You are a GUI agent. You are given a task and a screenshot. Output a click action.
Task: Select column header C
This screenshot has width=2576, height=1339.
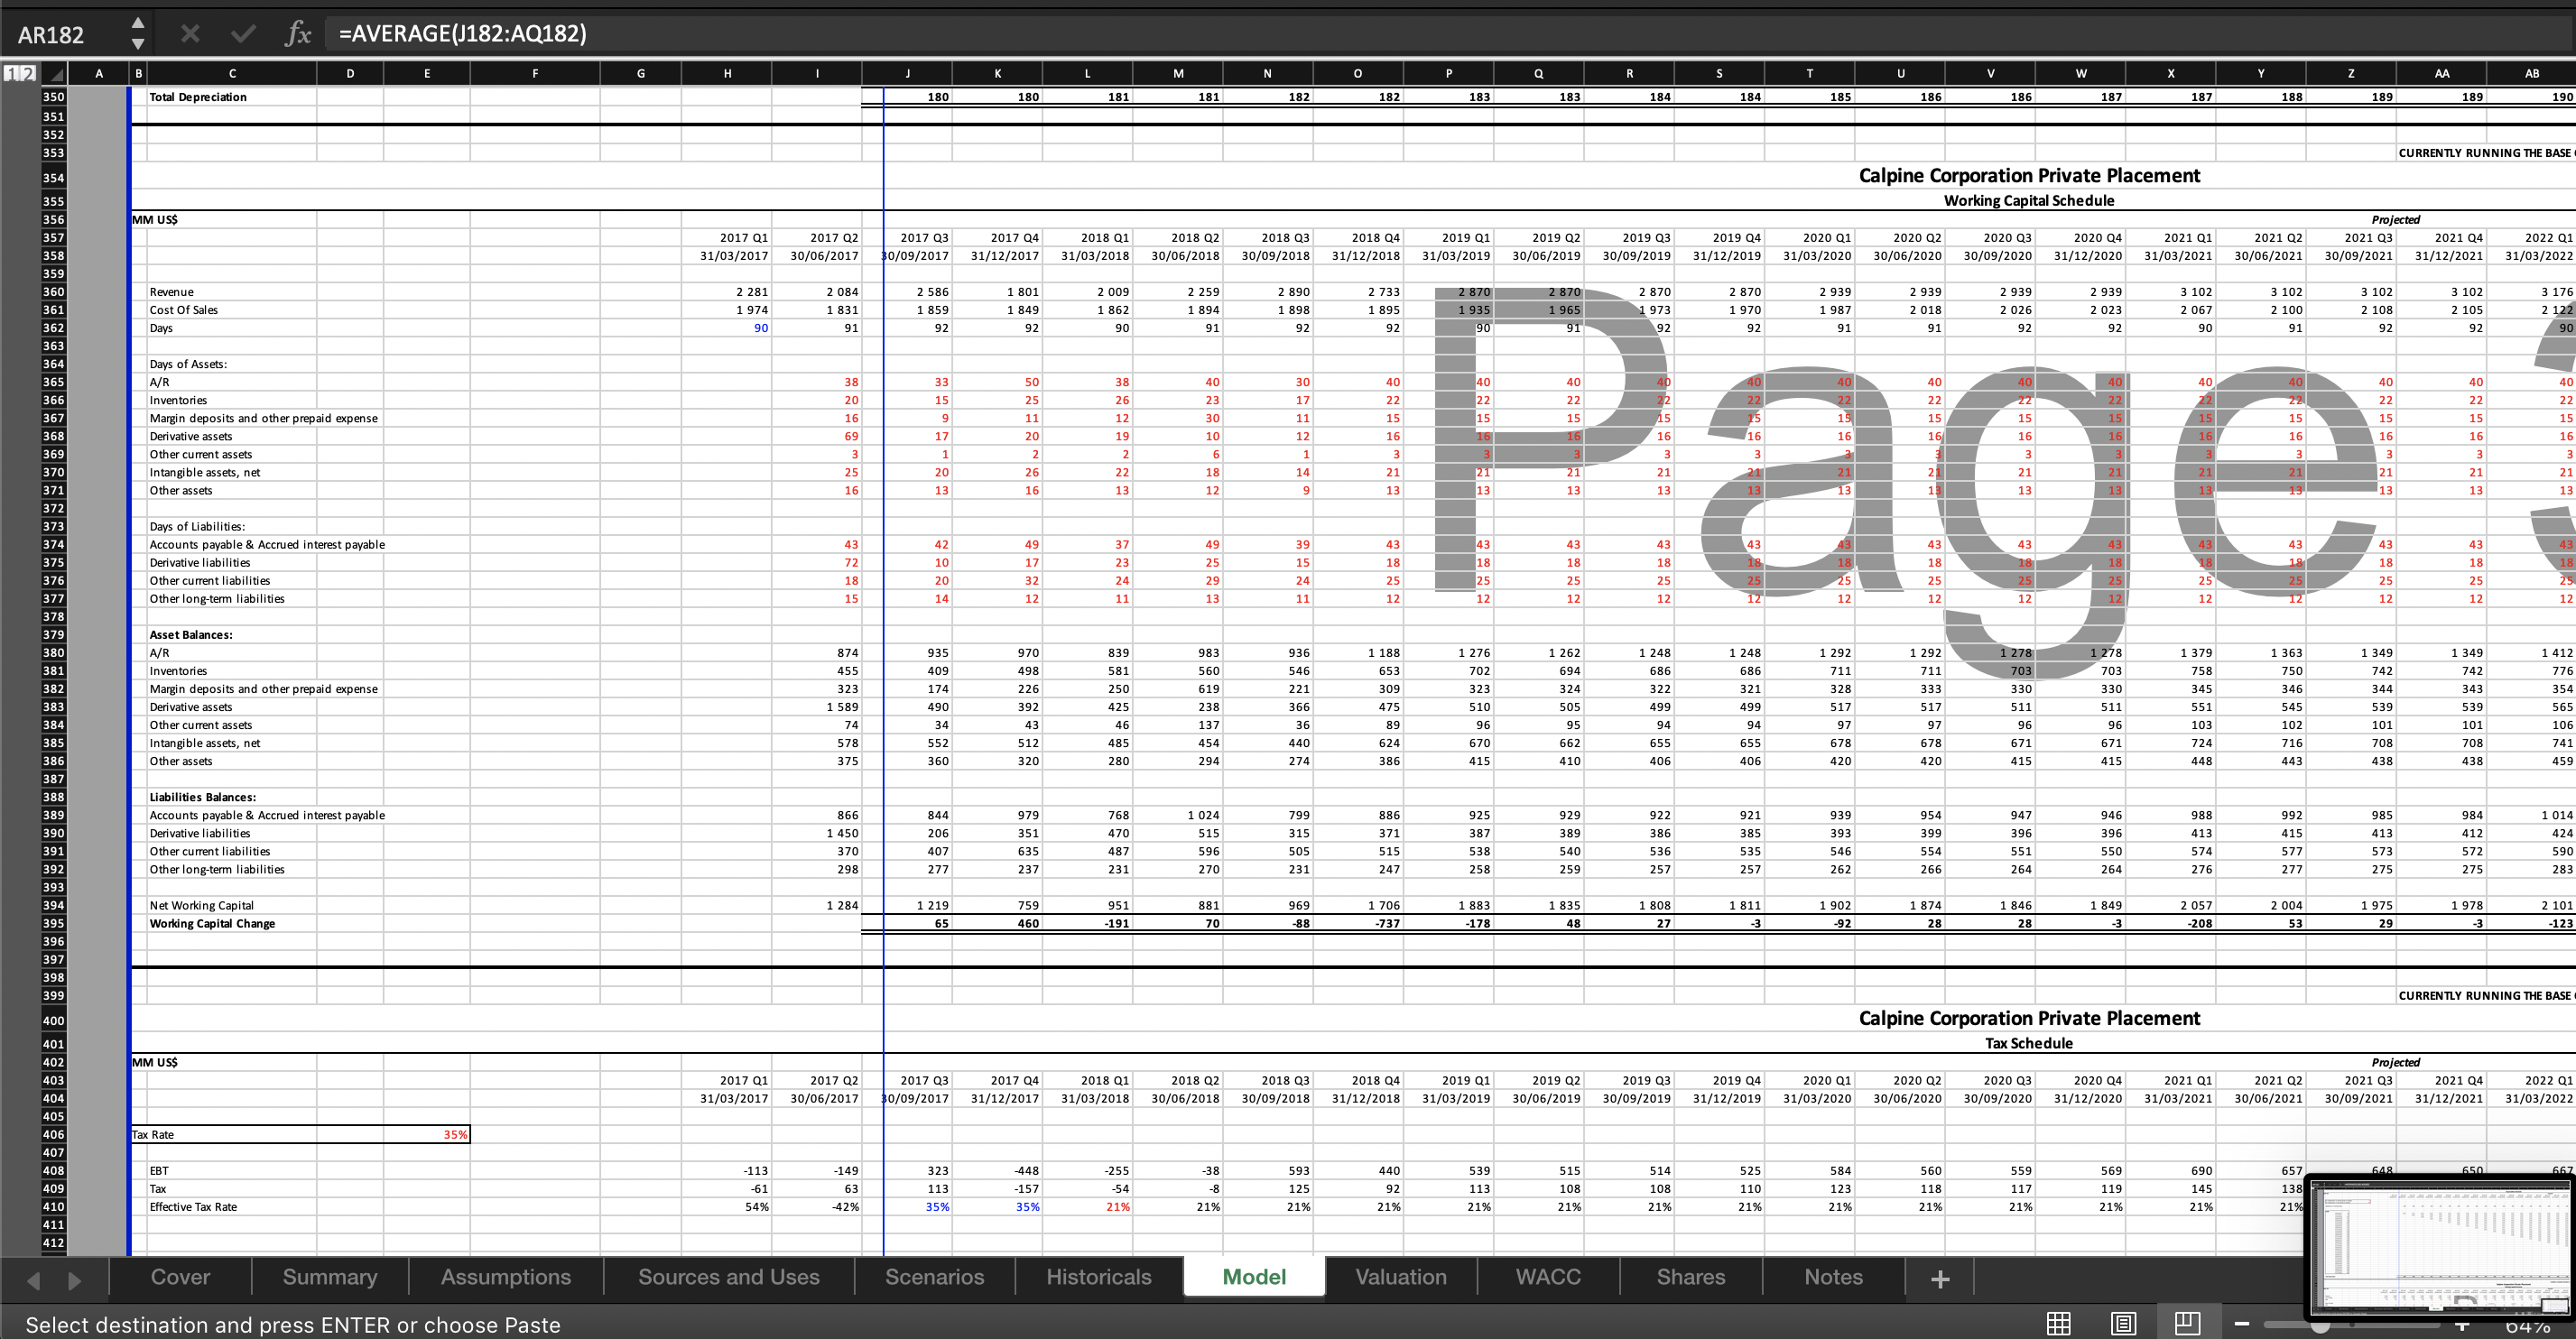click(x=232, y=74)
